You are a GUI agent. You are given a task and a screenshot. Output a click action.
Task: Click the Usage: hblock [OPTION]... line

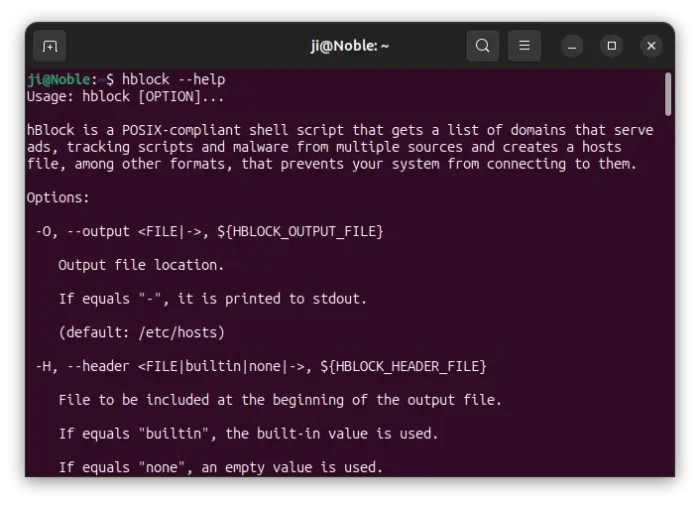pyautogui.click(x=125, y=96)
